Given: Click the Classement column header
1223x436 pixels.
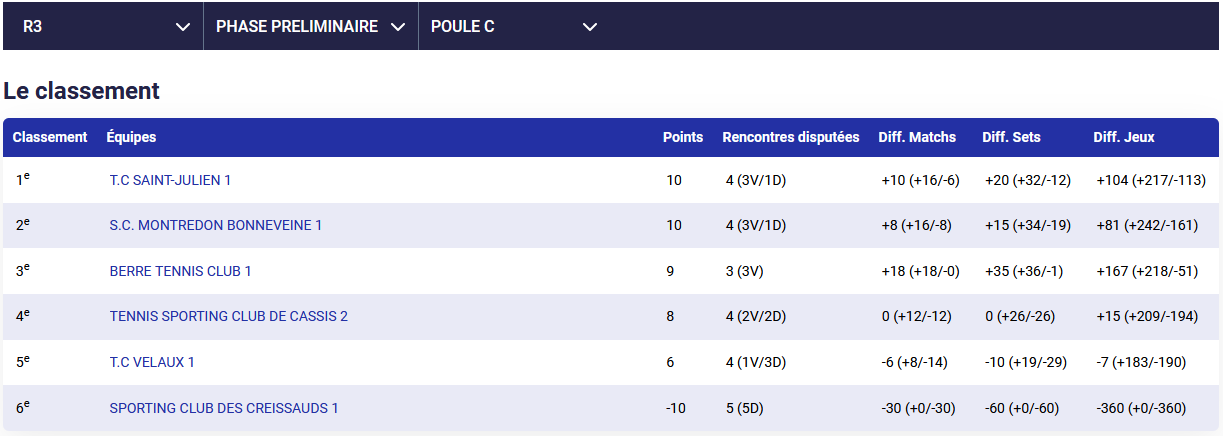Looking at the screenshot, I should coord(50,137).
